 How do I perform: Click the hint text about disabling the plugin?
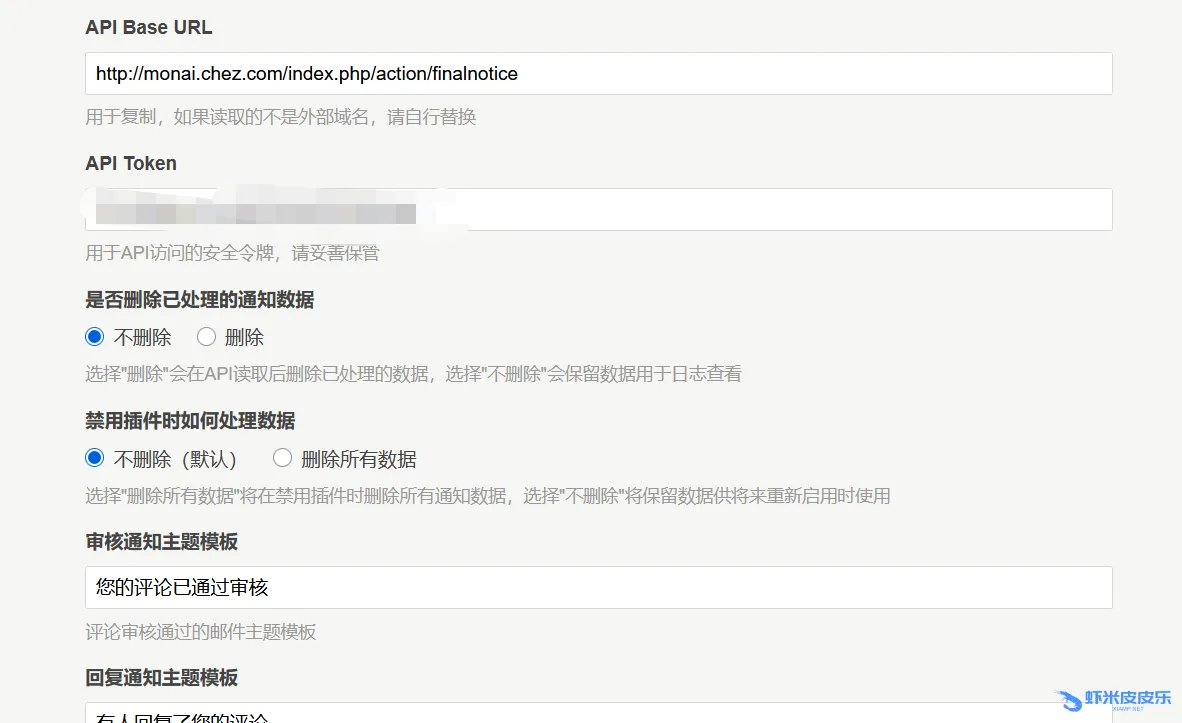click(487, 496)
